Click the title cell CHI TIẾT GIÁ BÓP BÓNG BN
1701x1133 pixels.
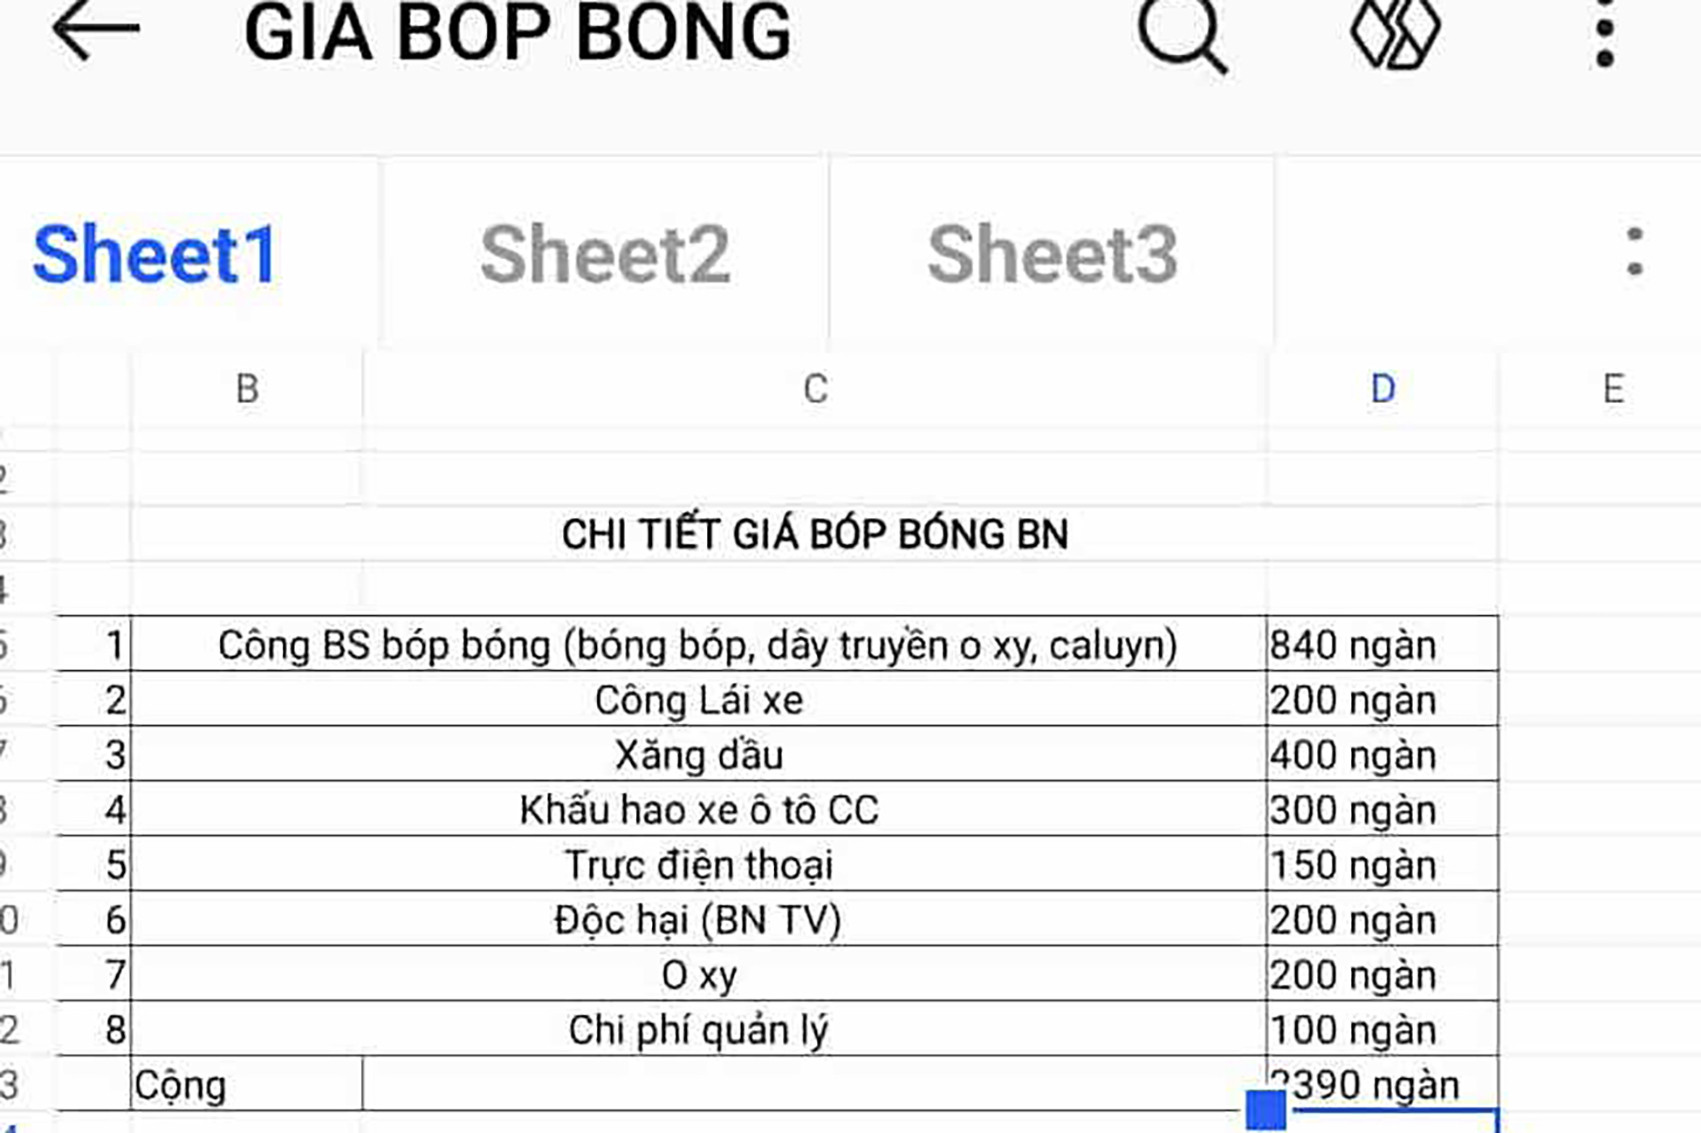814,534
